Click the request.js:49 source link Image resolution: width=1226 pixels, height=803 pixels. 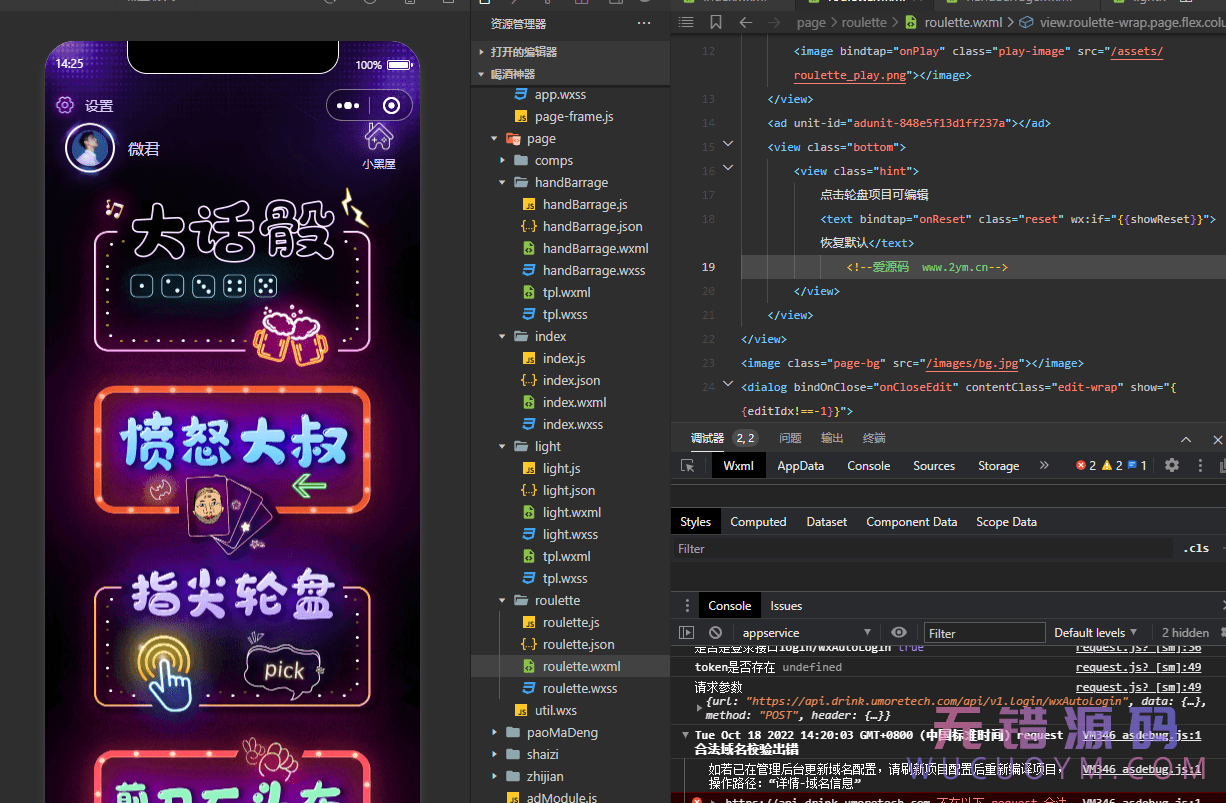coord(1138,667)
